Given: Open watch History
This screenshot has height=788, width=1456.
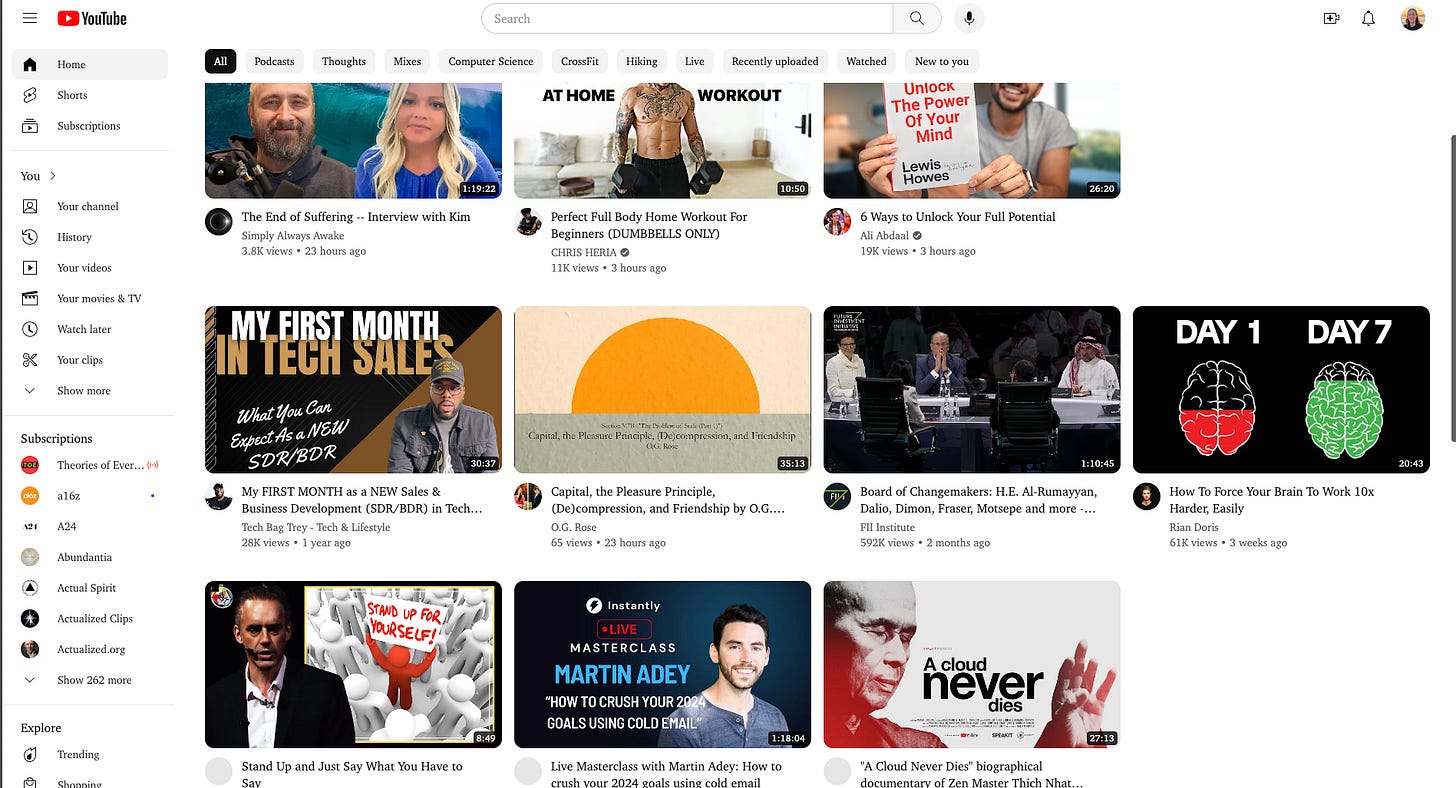Looking at the screenshot, I should (x=89, y=237).
